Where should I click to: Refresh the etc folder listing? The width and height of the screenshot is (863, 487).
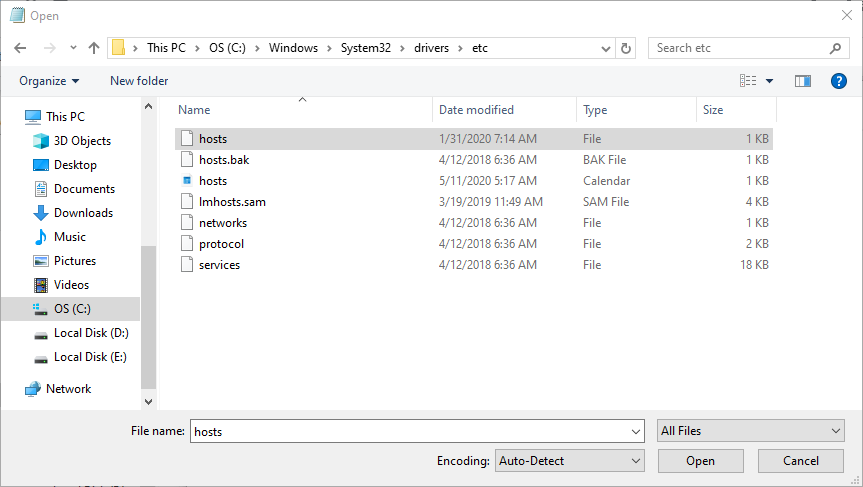627,48
